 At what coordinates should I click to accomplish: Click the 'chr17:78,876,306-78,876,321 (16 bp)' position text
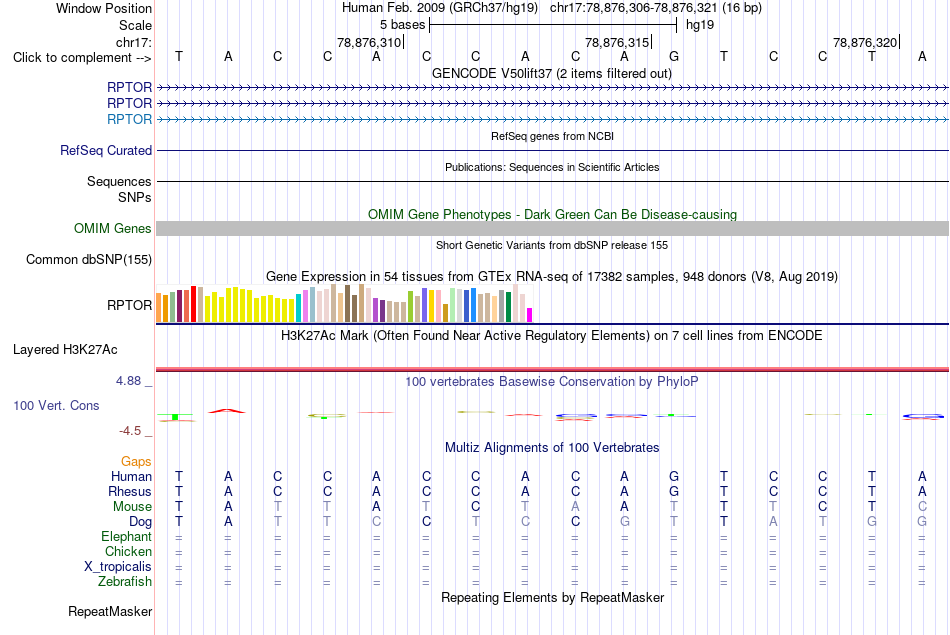coord(656,8)
